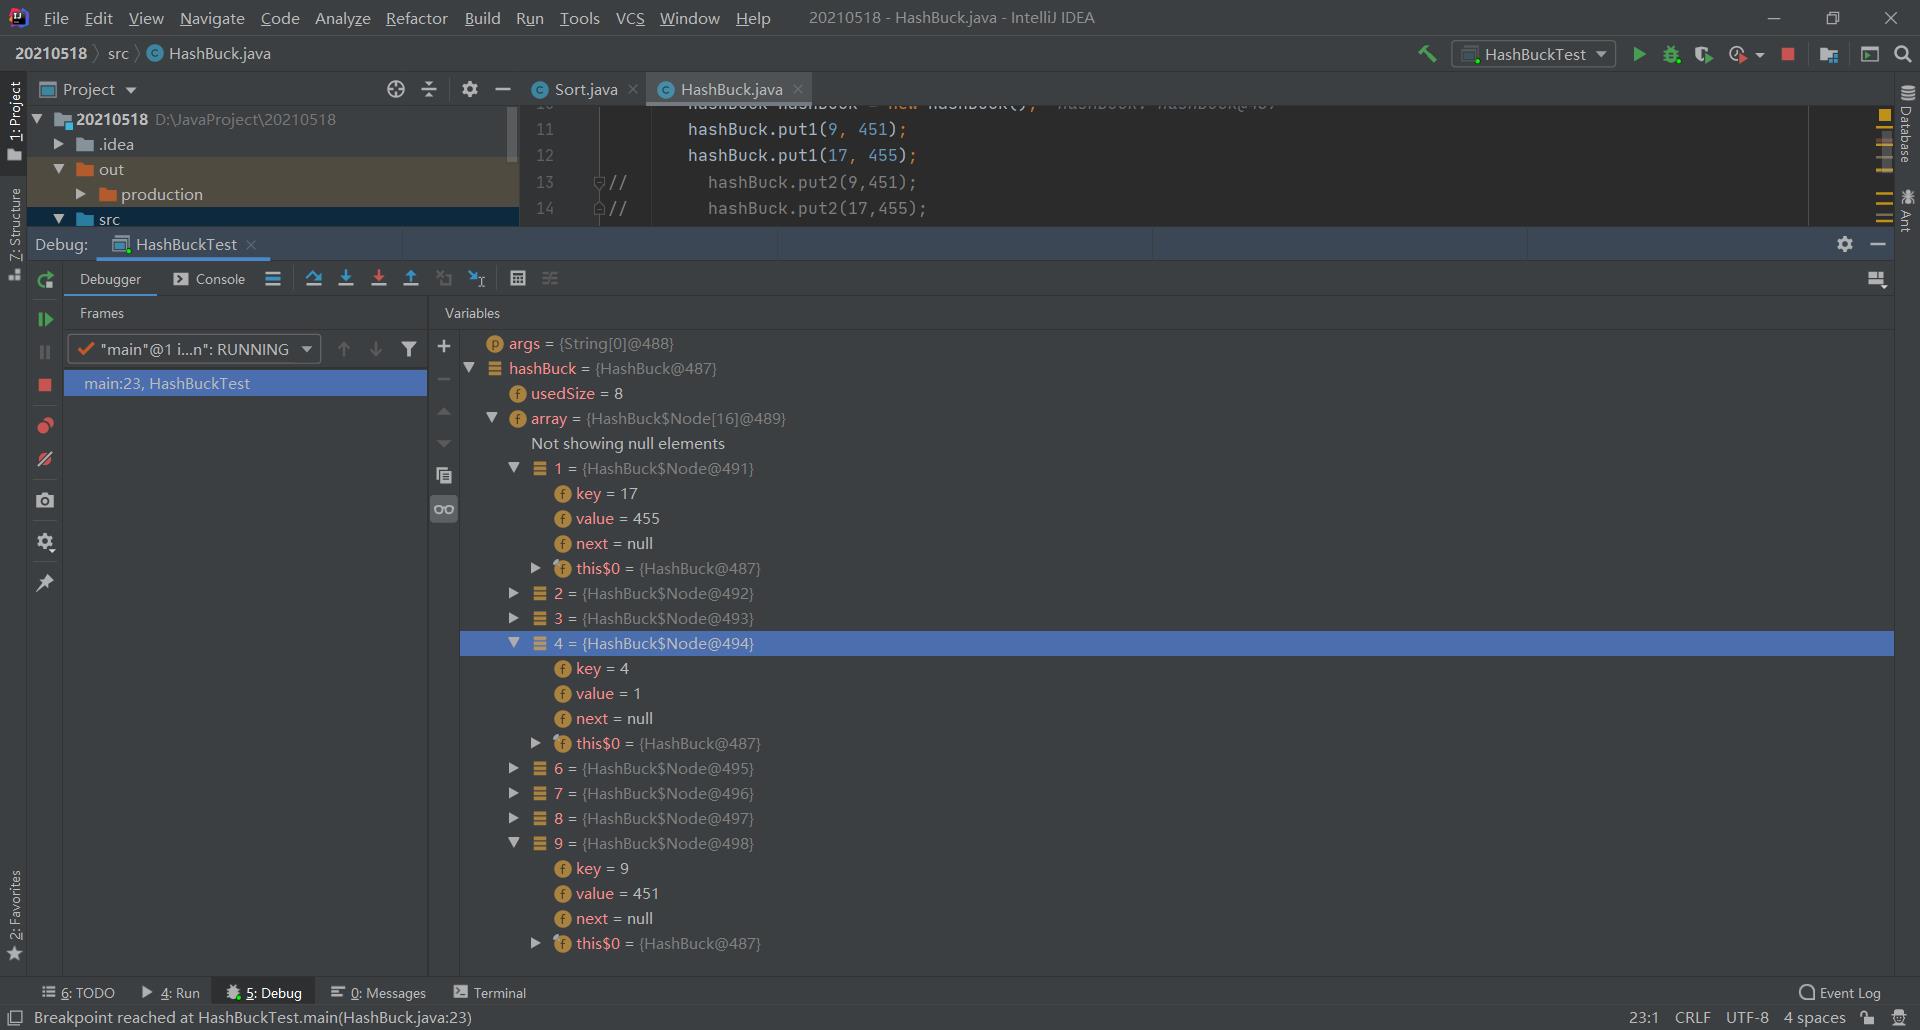Open the Event Log

1840,993
